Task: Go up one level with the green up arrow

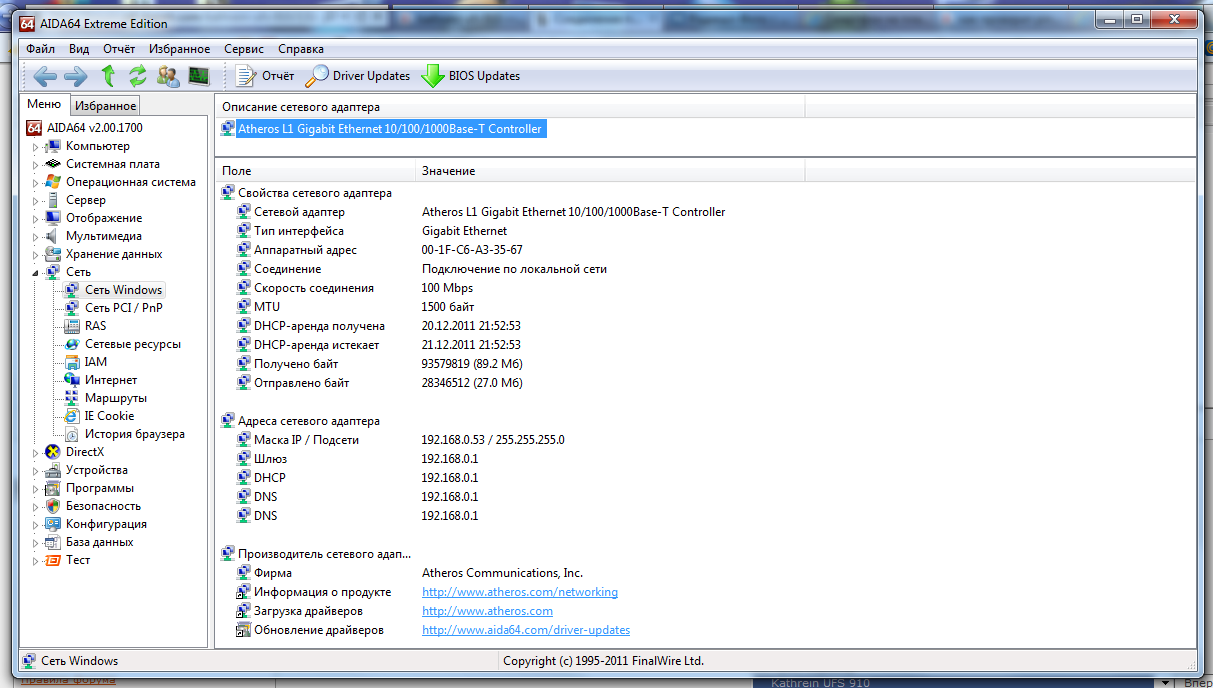Action: [108, 76]
